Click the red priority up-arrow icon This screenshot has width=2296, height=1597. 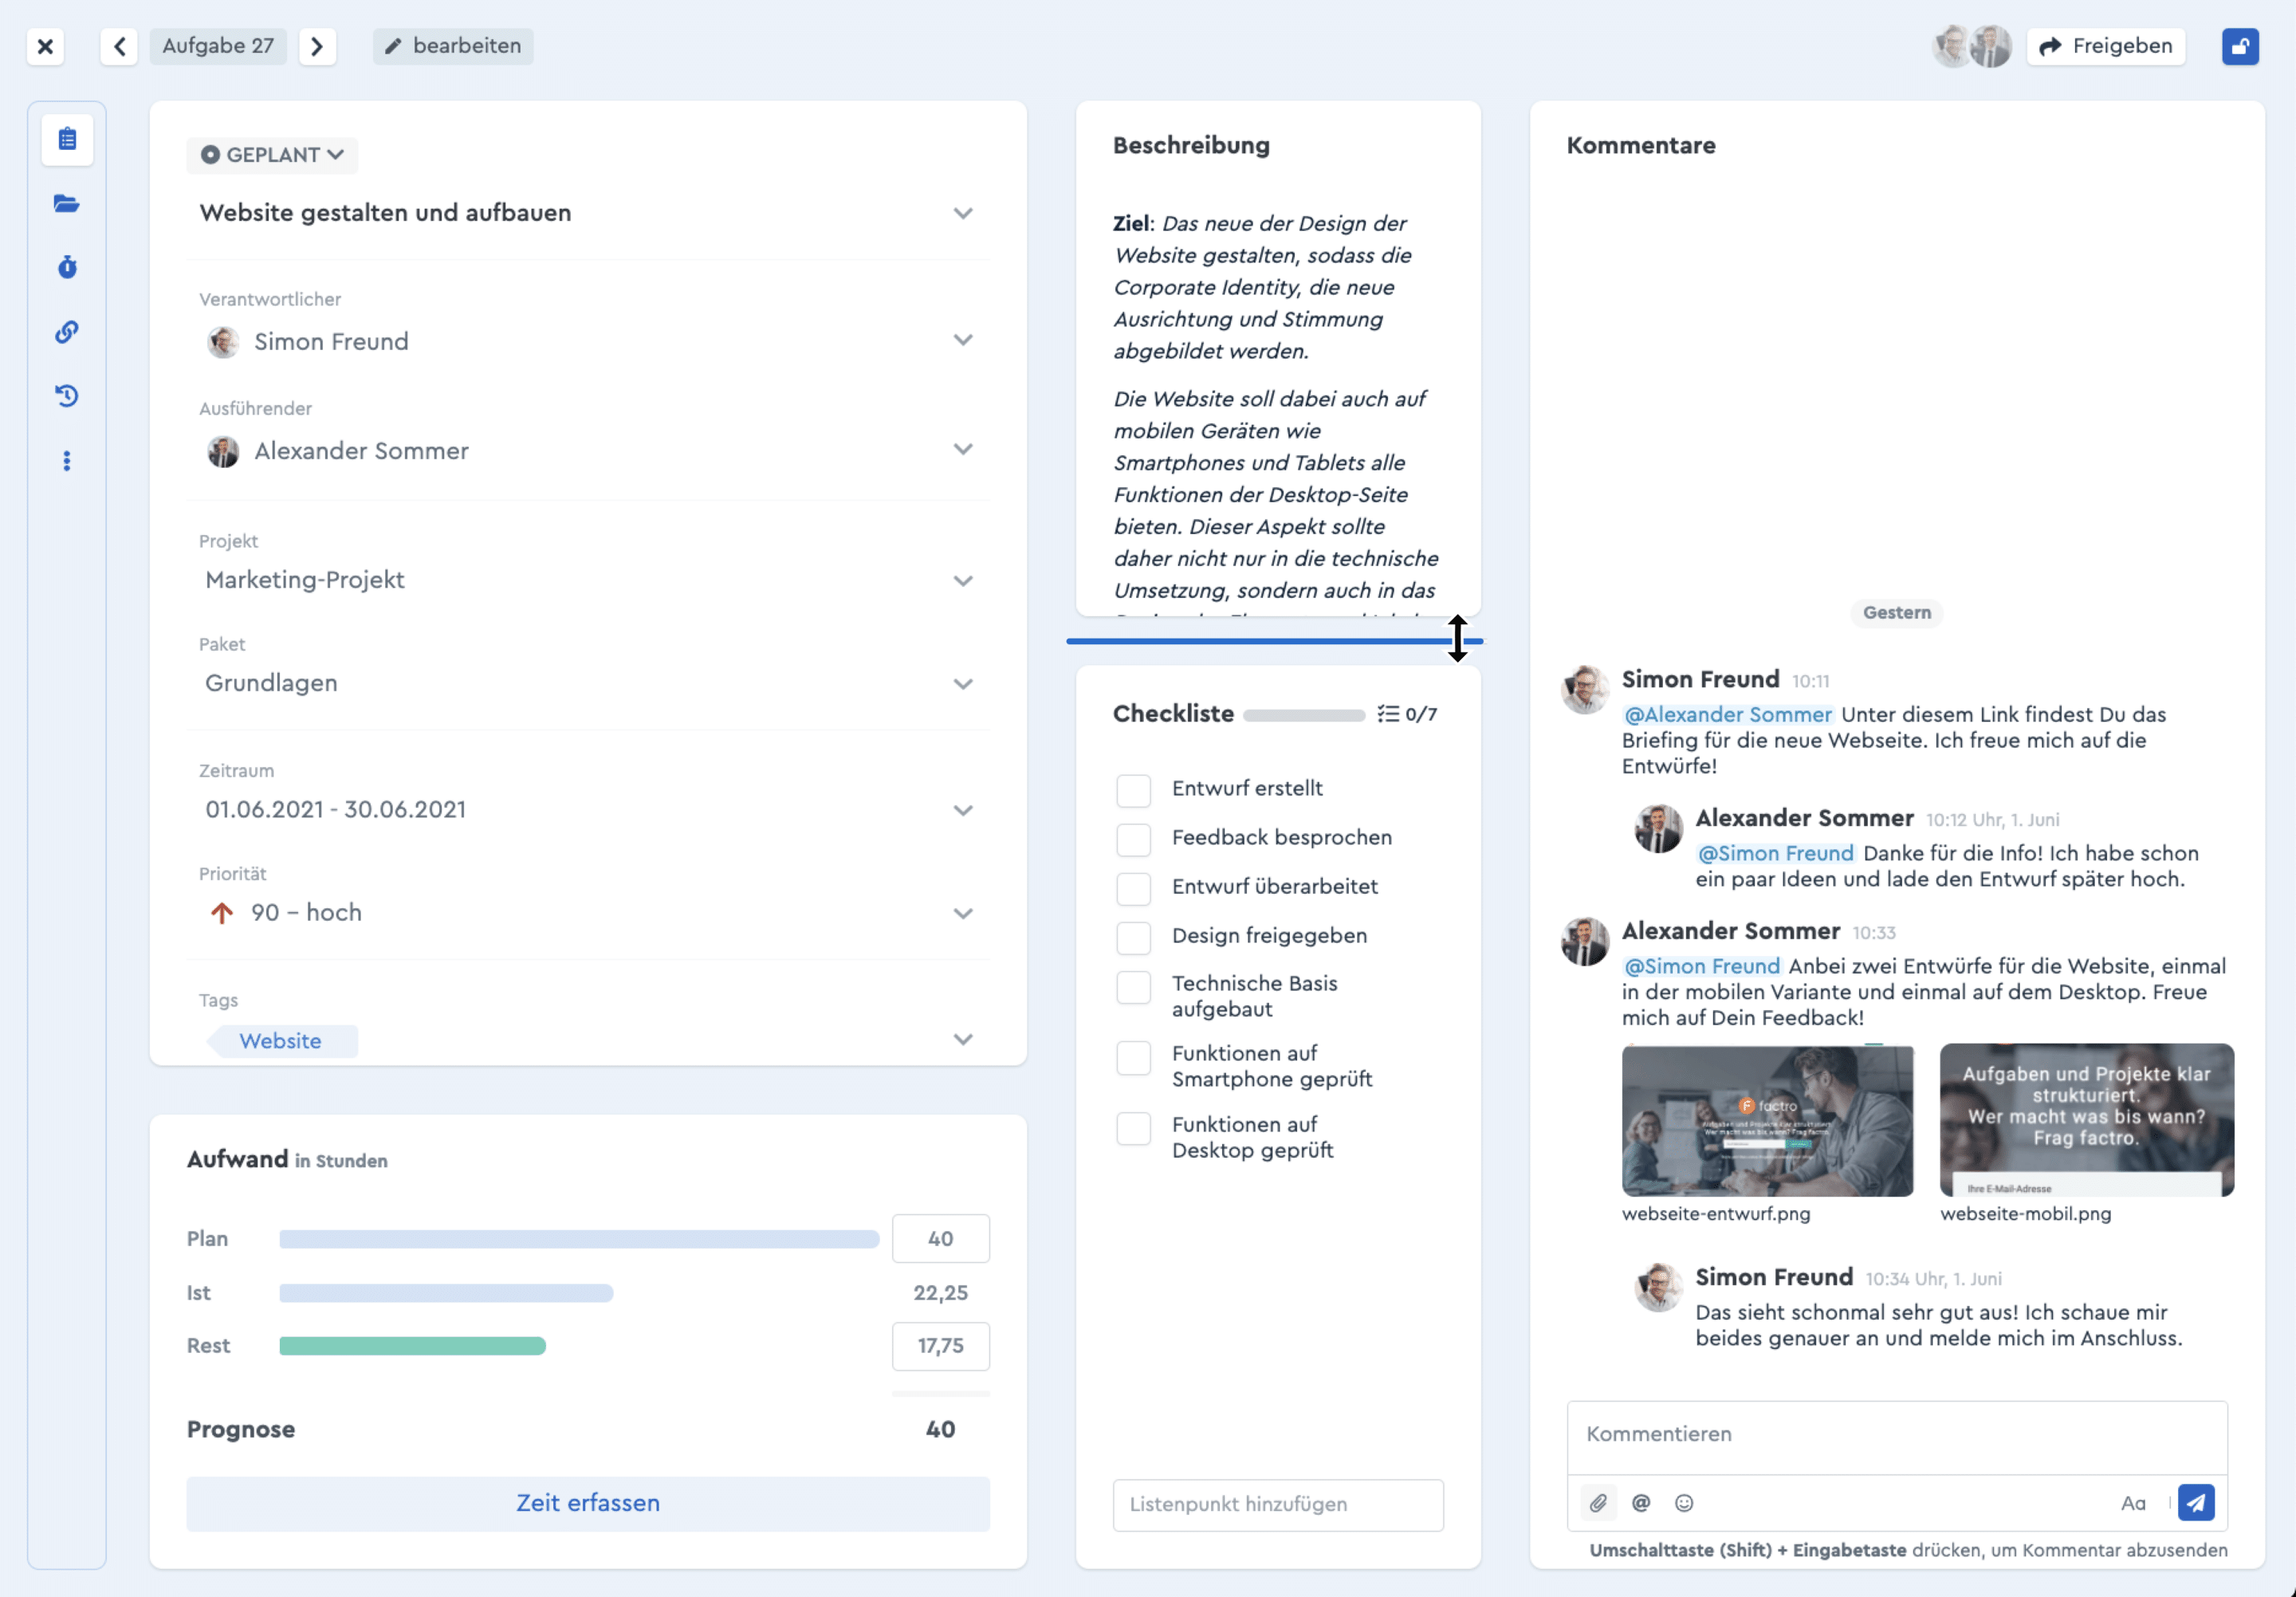[x=222, y=913]
